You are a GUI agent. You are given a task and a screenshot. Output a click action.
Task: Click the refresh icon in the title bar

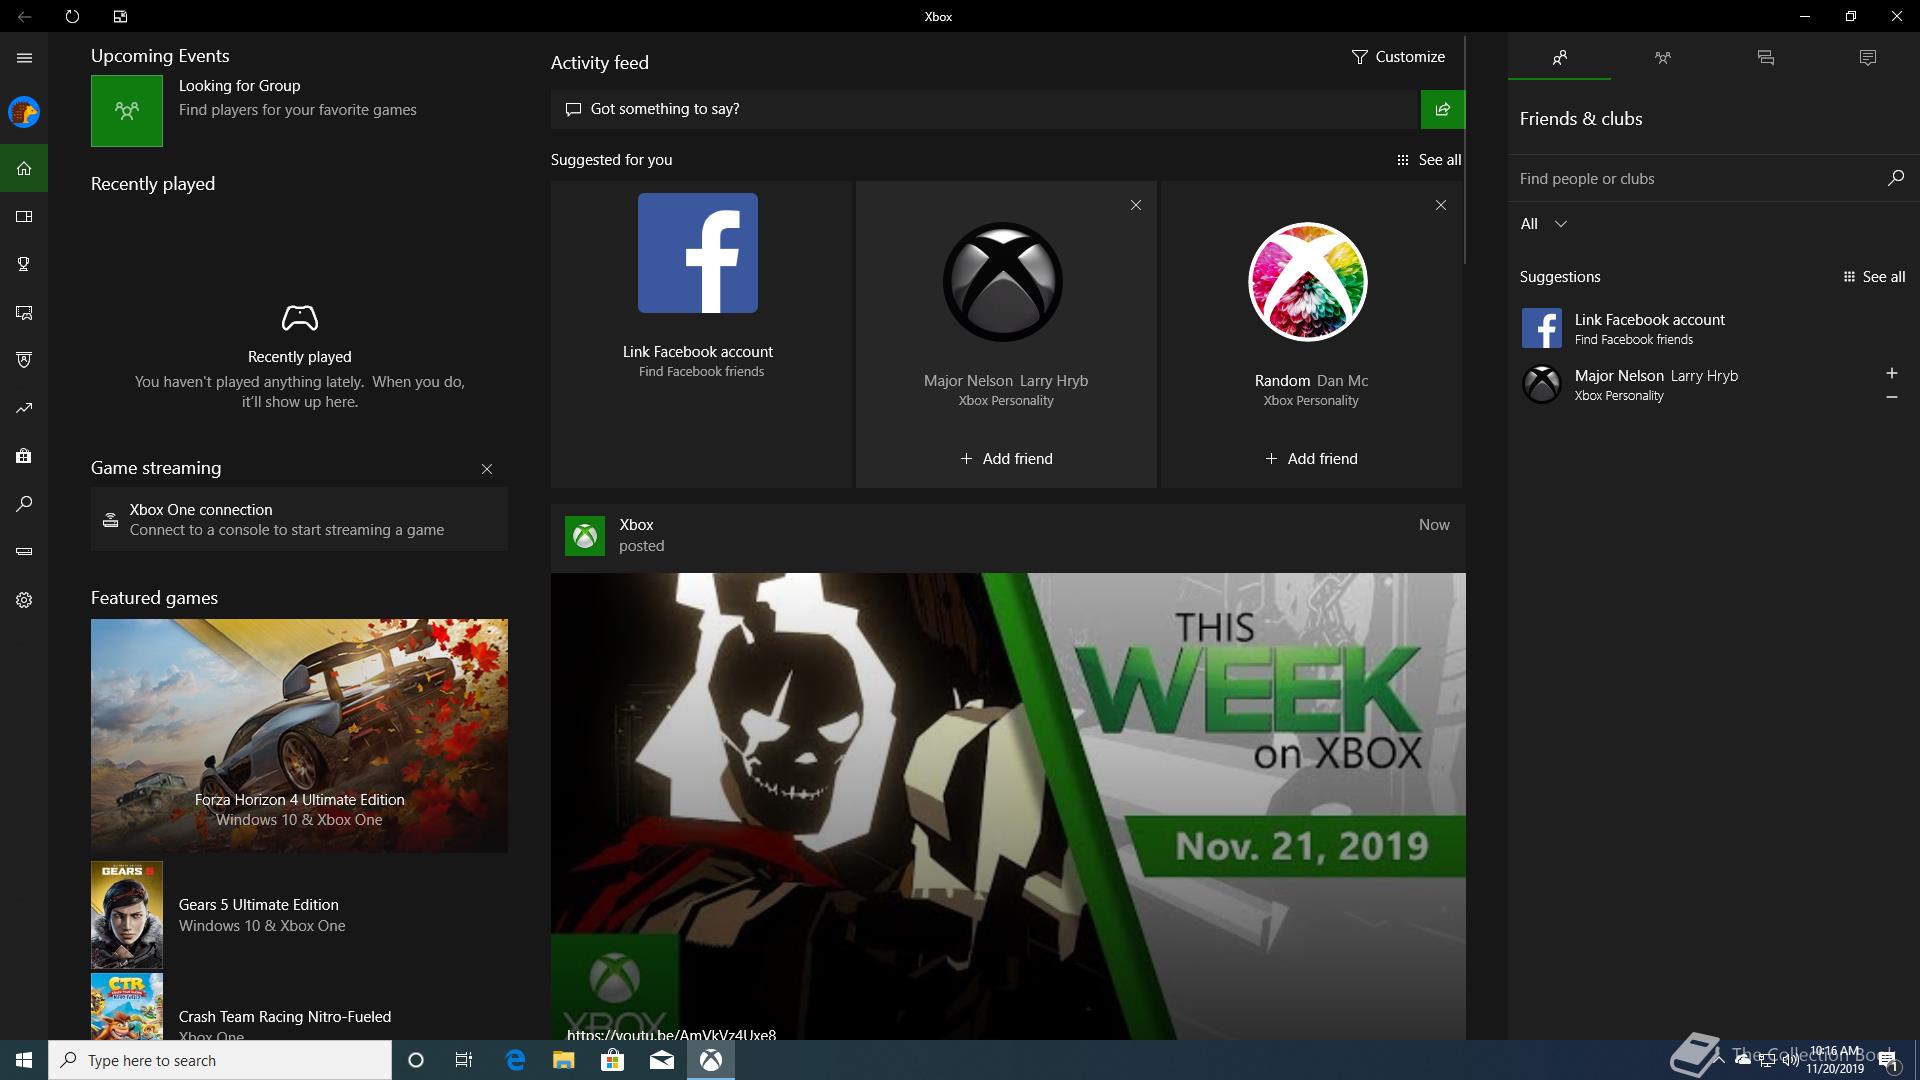(x=72, y=16)
